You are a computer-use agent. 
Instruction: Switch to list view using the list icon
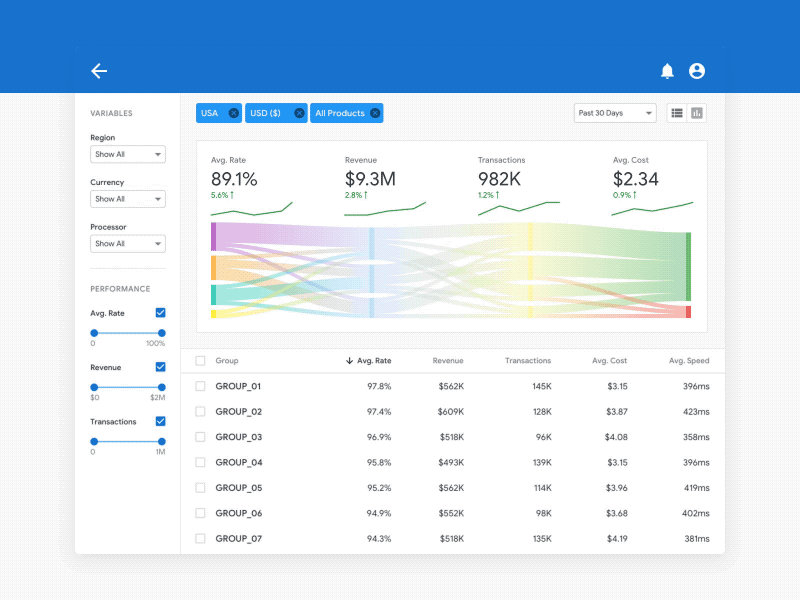coord(677,113)
